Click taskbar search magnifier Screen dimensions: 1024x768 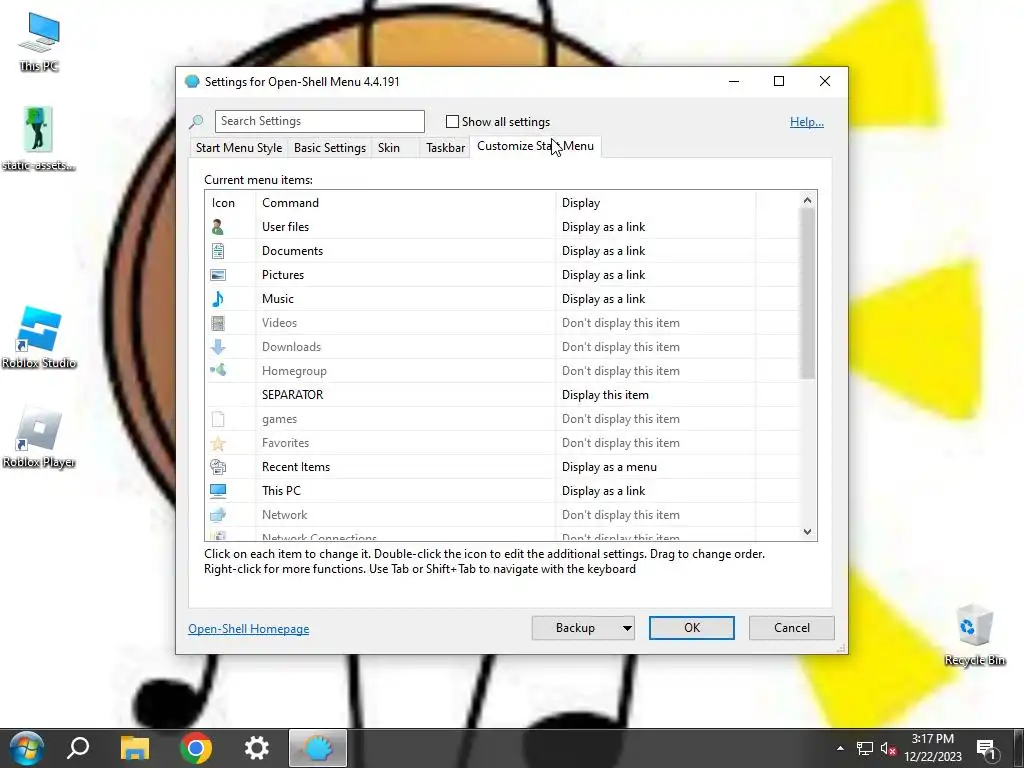tap(78, 748)
